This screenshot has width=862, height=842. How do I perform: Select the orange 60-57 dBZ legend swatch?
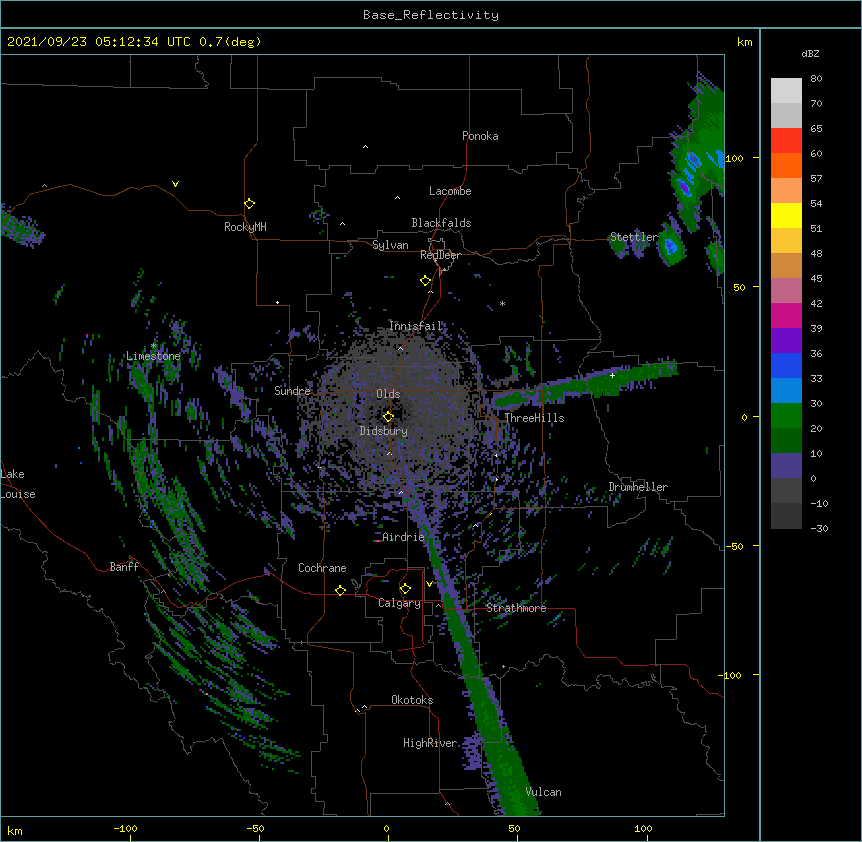(x=786, y=166)
